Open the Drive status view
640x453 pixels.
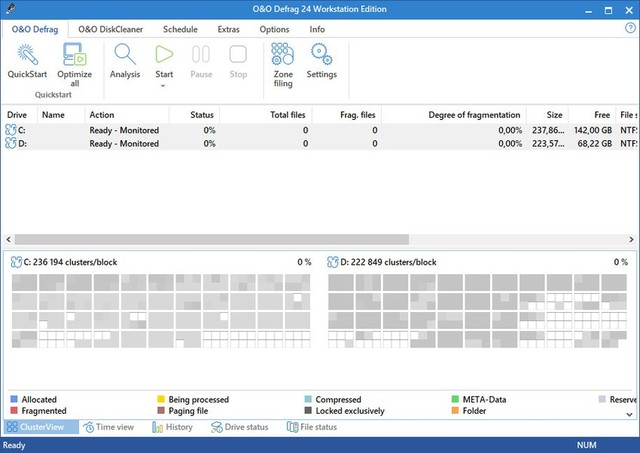[x=240, y=427]
